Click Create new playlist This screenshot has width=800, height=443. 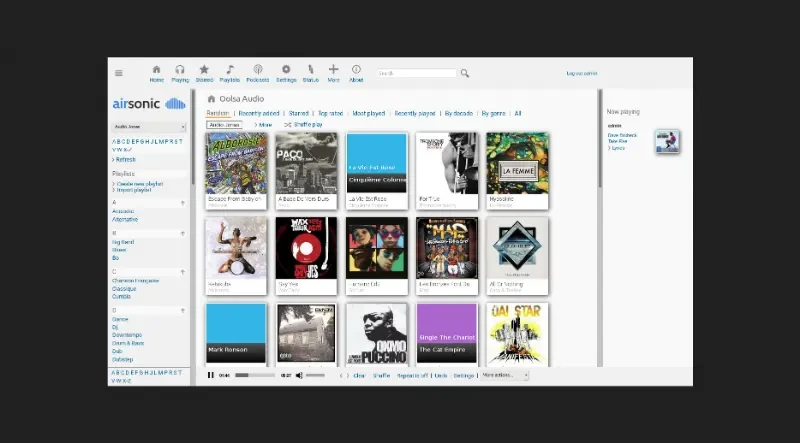click(x=138, y=184)
